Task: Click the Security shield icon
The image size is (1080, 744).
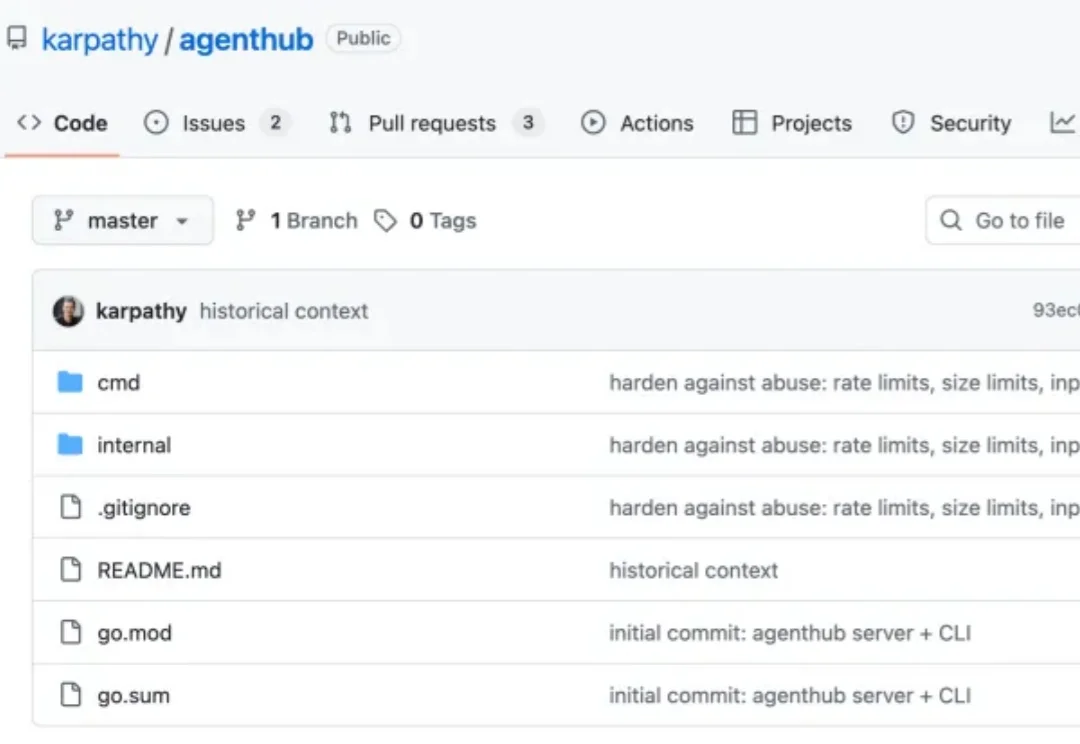Action: tap(904, 122)
